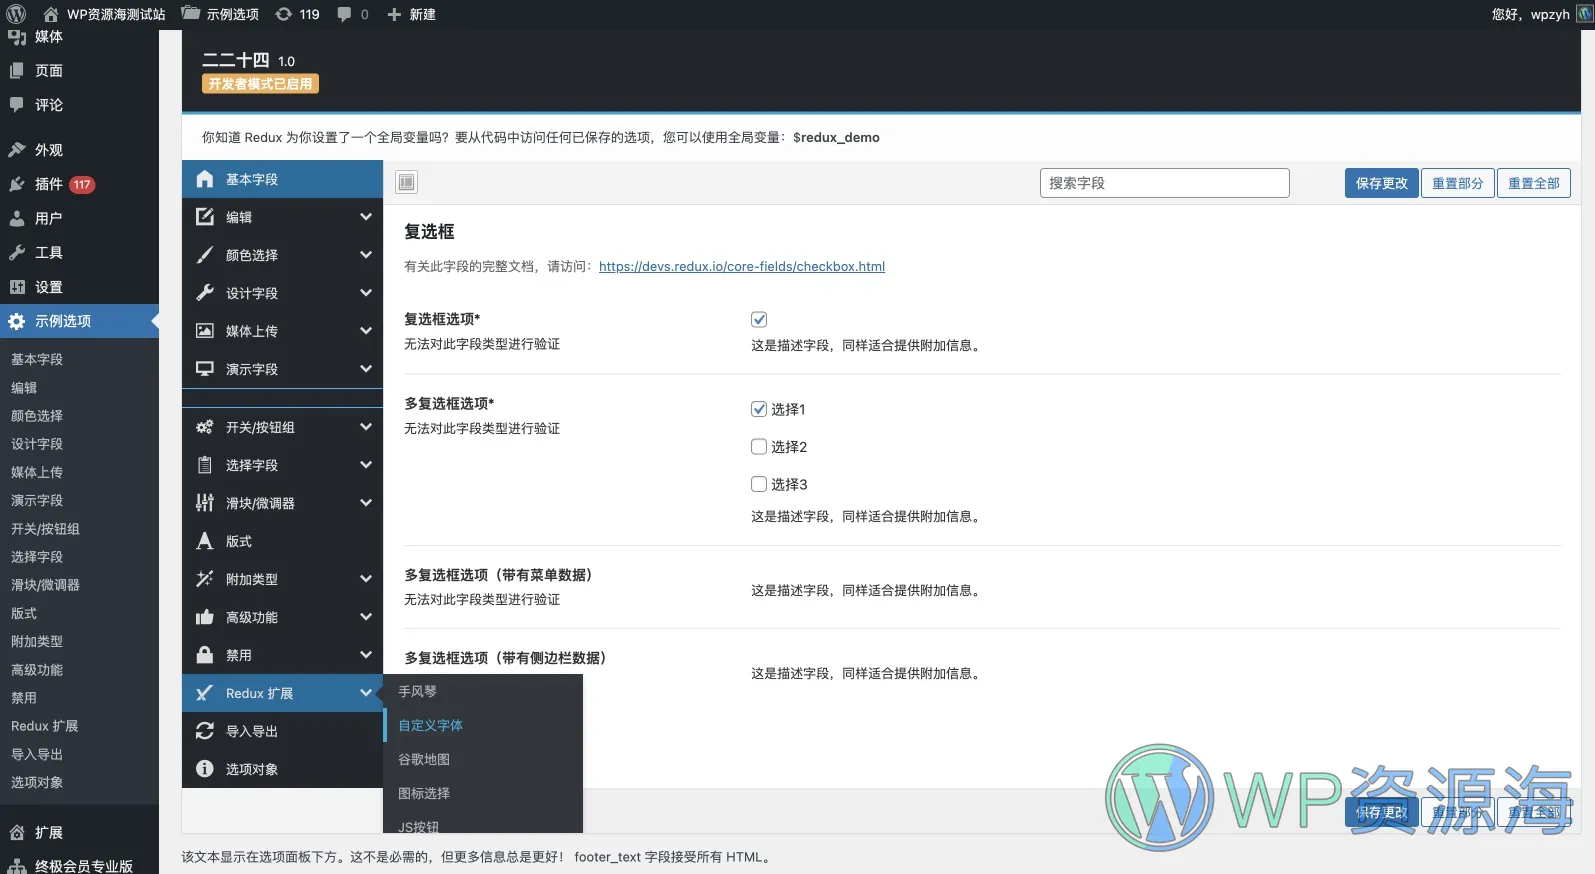This screenshot has width=1595, height=874.
Task: Click the WordPress logo in admin bar
Action: (16, 14)
